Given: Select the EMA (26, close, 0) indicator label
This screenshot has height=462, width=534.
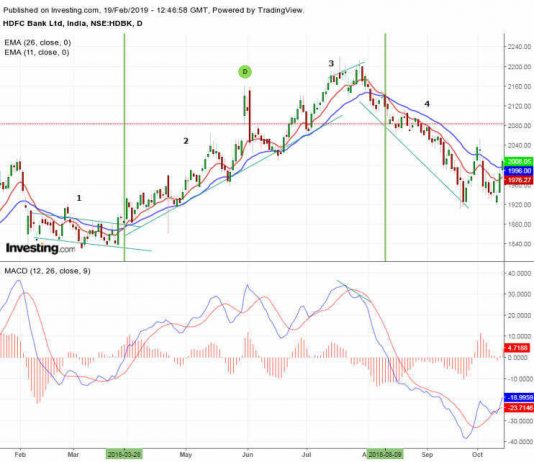Looking at the screenshot, I should 38,43.
